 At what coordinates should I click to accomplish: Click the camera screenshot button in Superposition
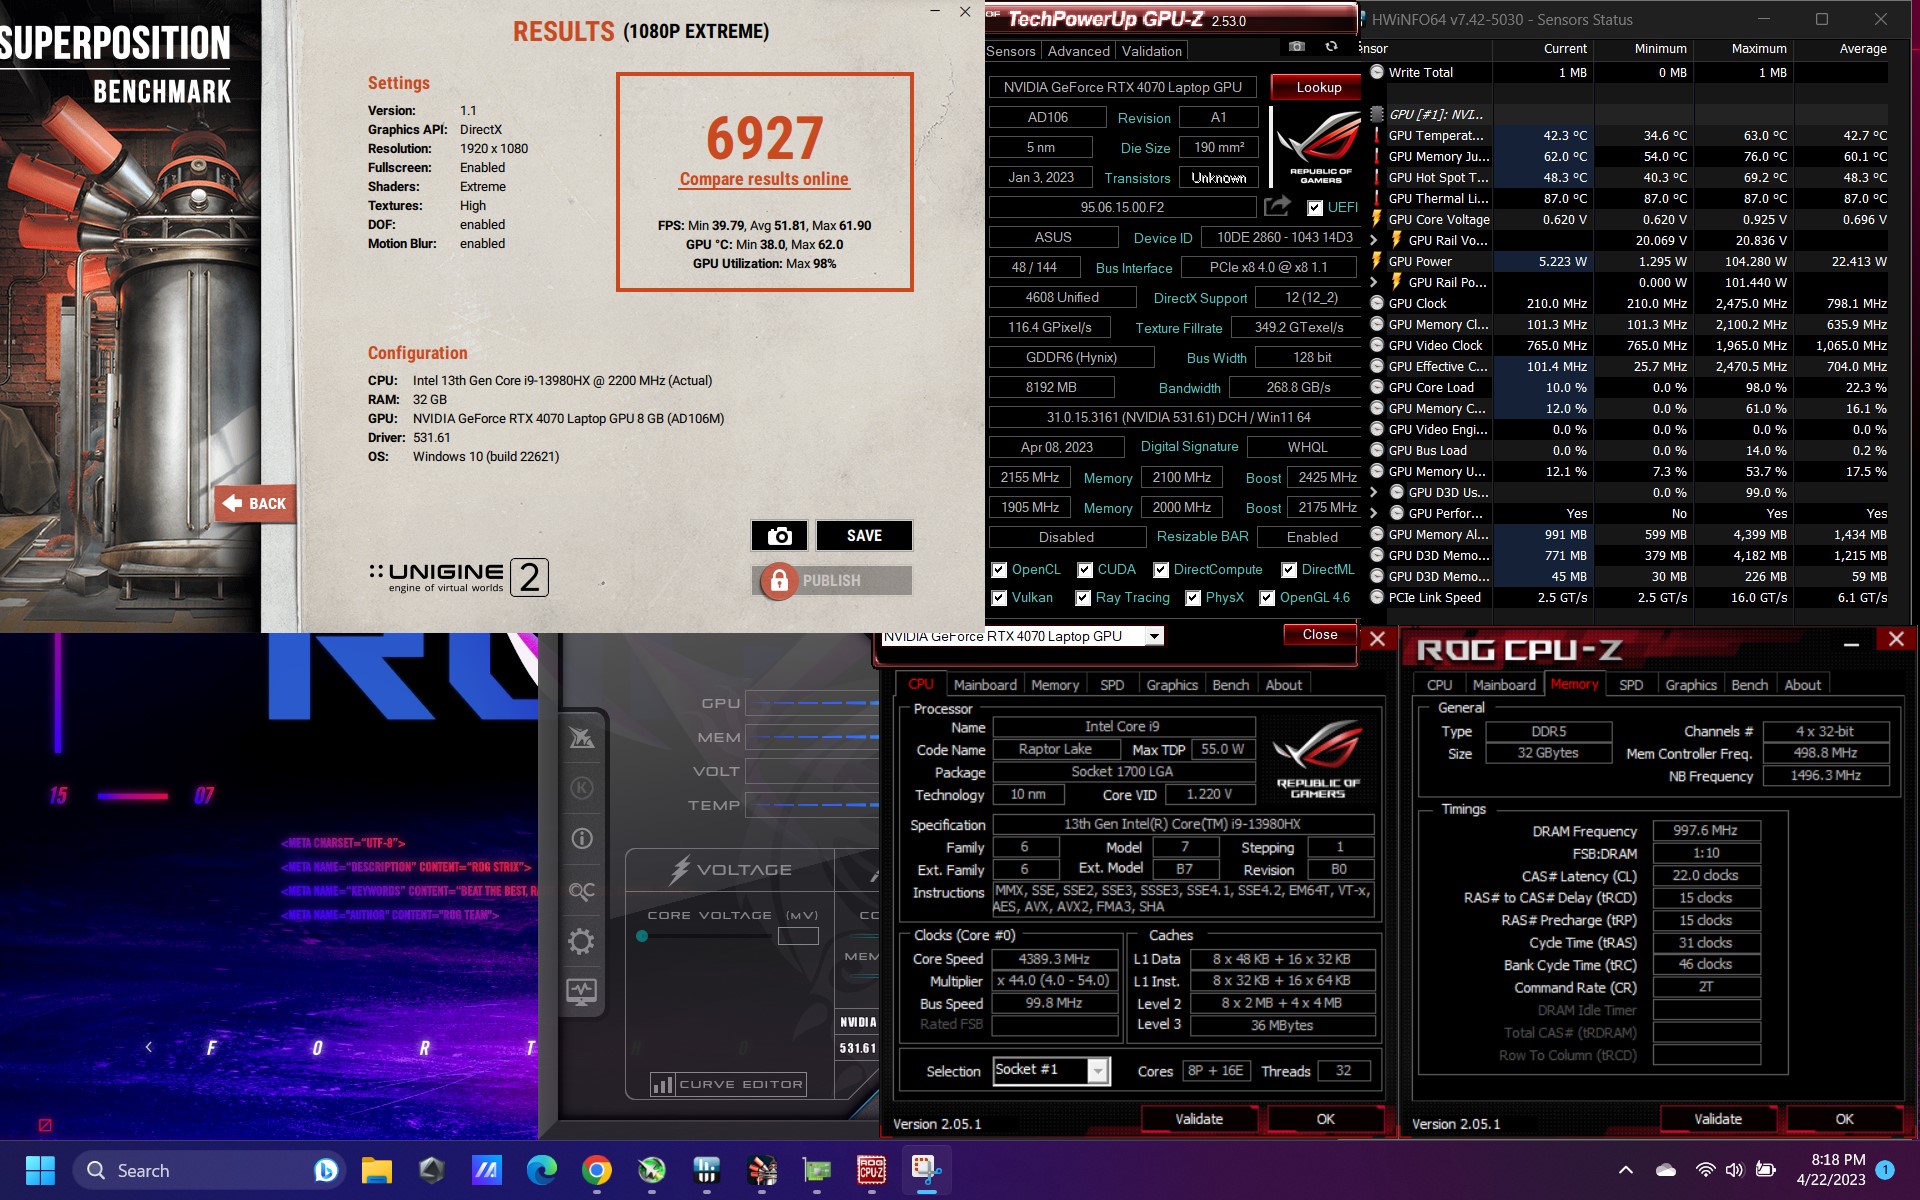[x=779, y=536]
